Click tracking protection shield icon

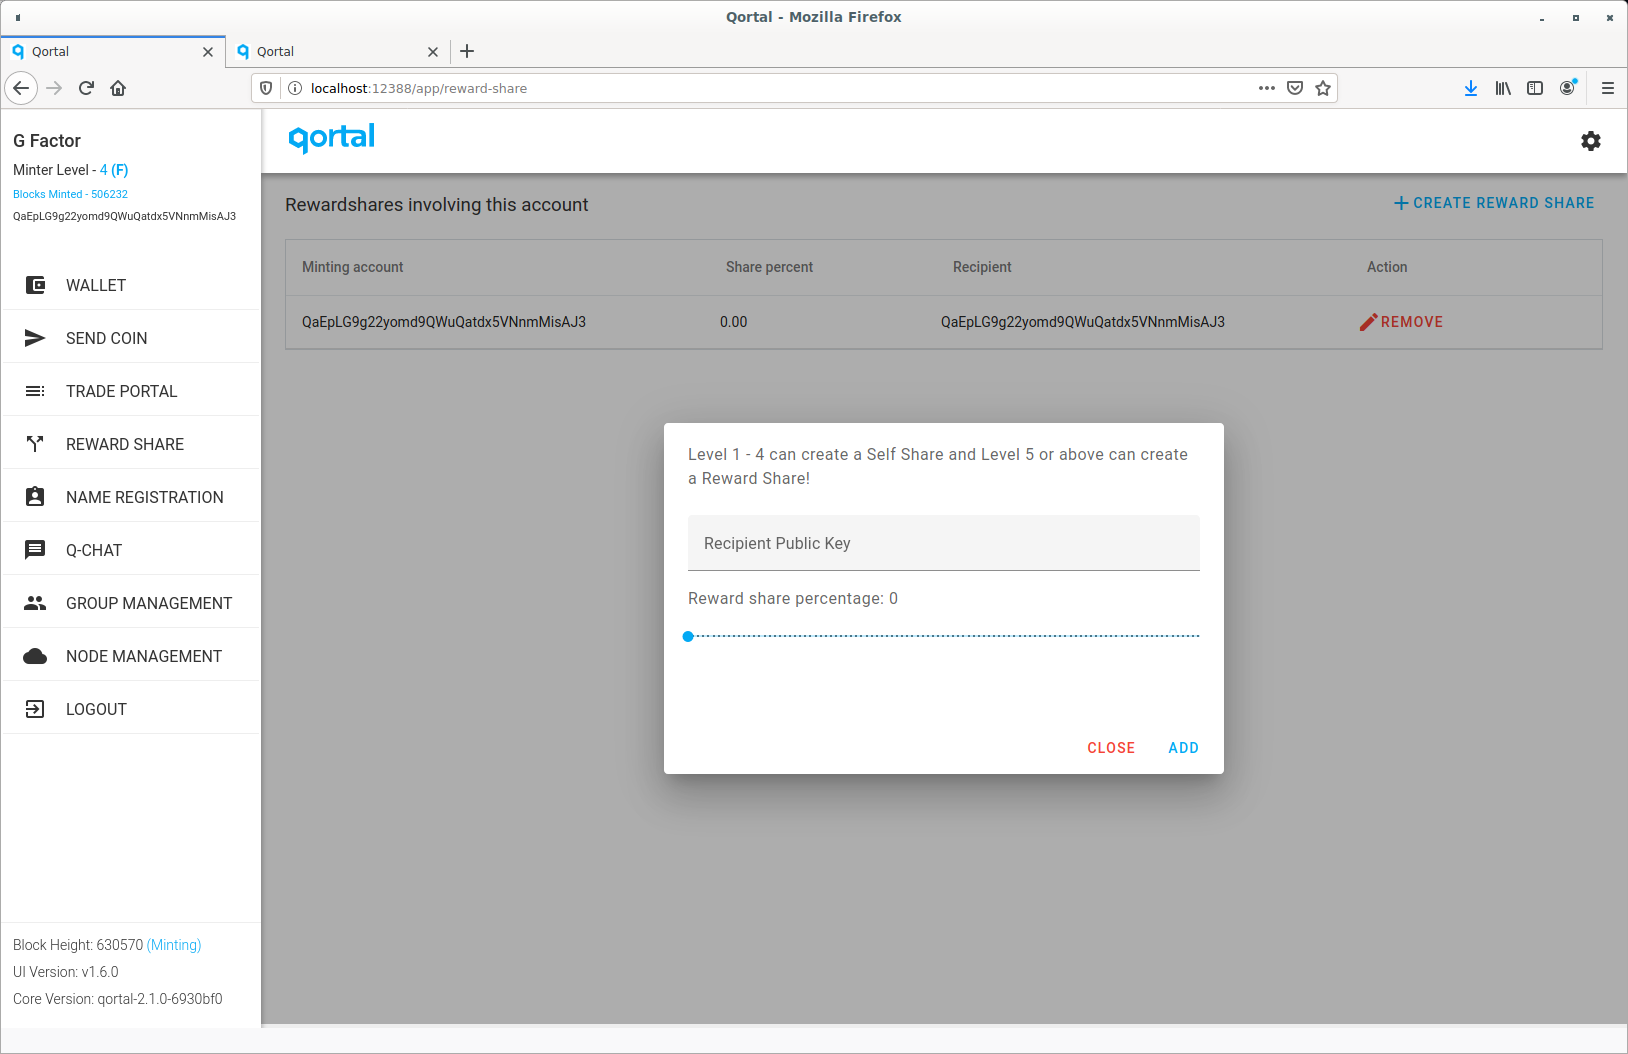266,88
